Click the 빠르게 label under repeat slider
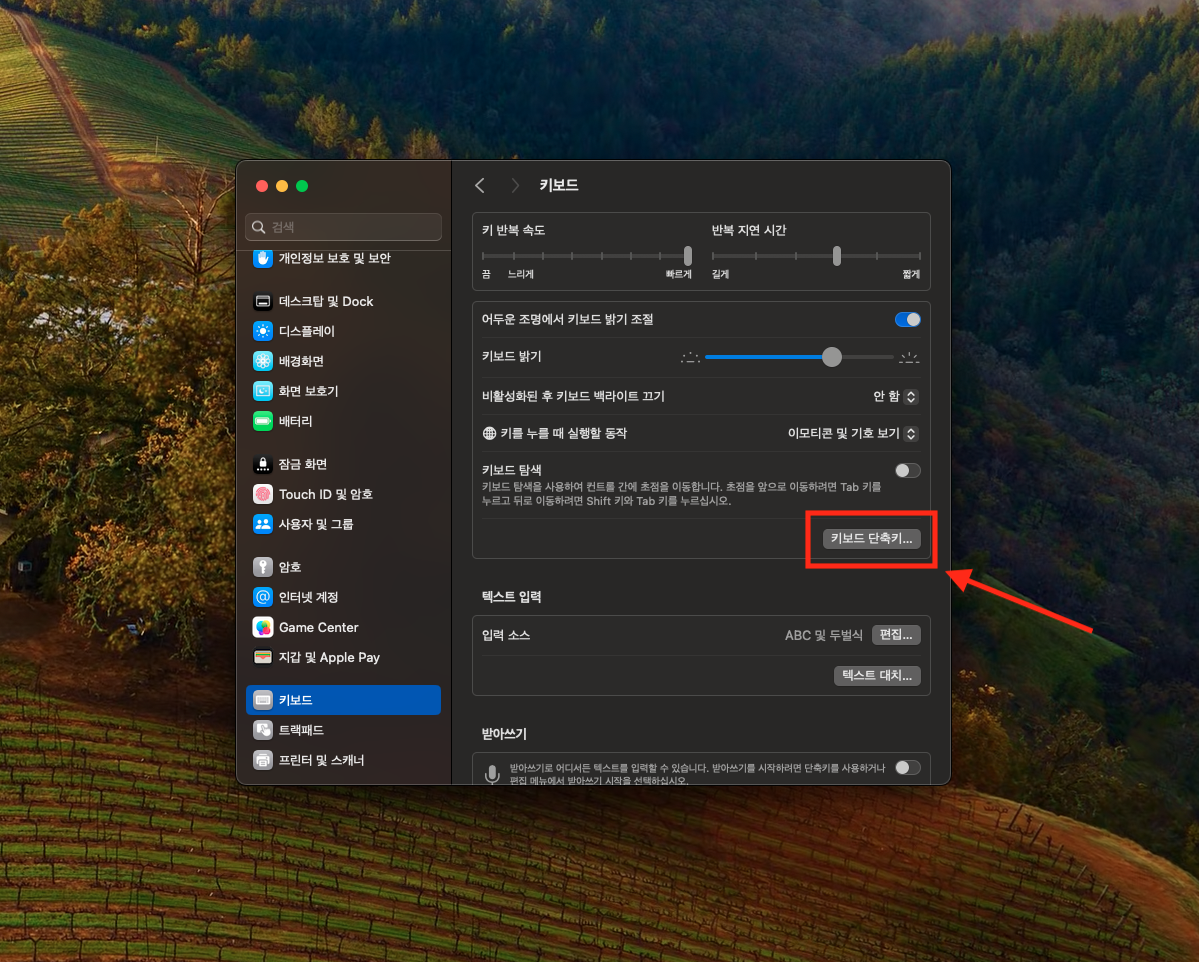Image resolution: width=1199 pixels, height=962 pixels. [x=678, y=275]
